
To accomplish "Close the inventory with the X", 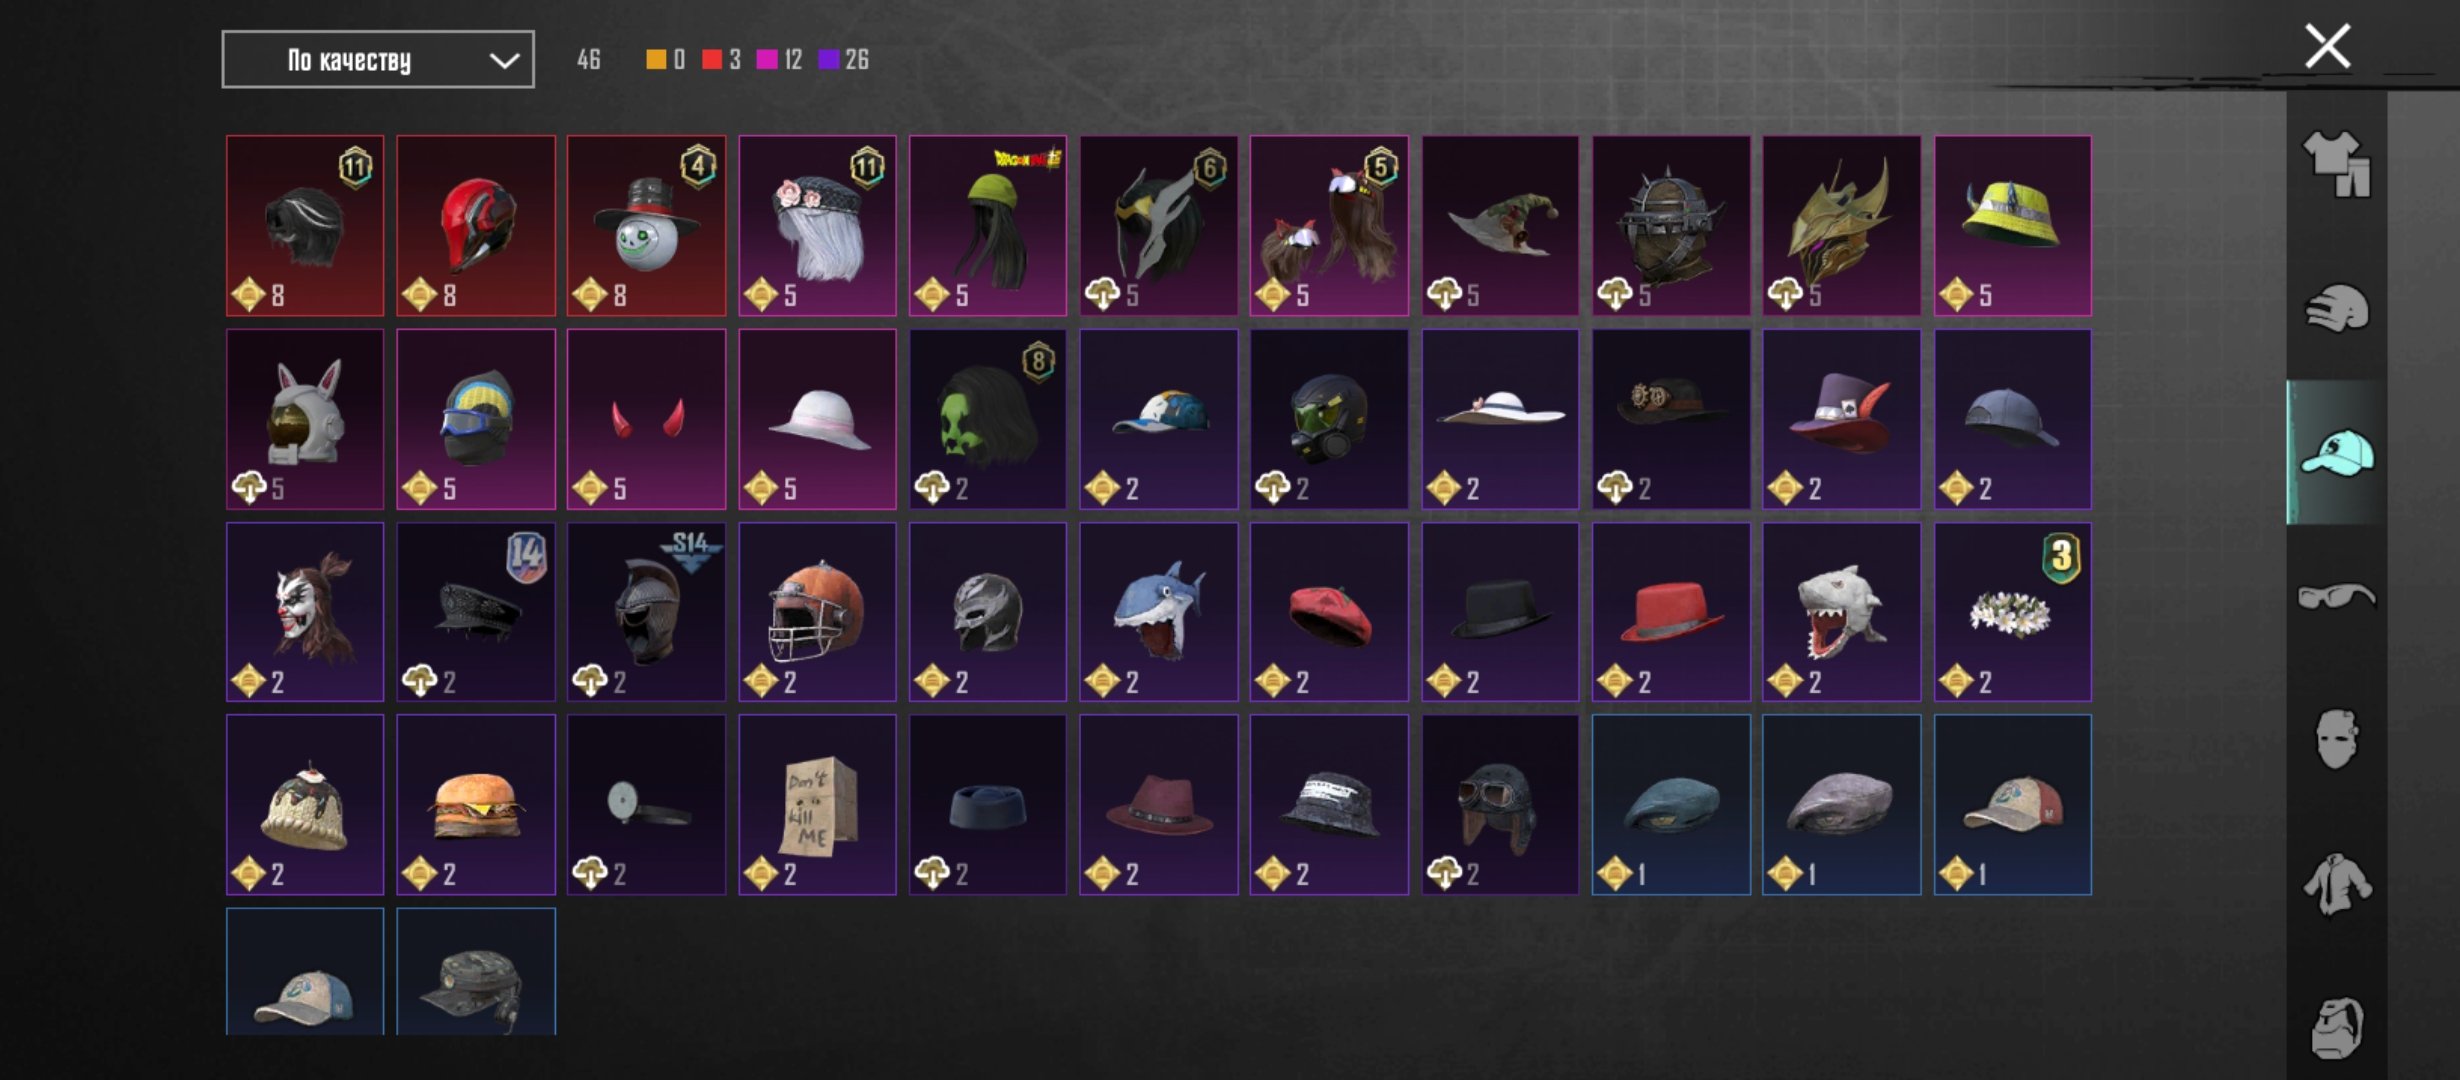I will [x=2327, y=47].
